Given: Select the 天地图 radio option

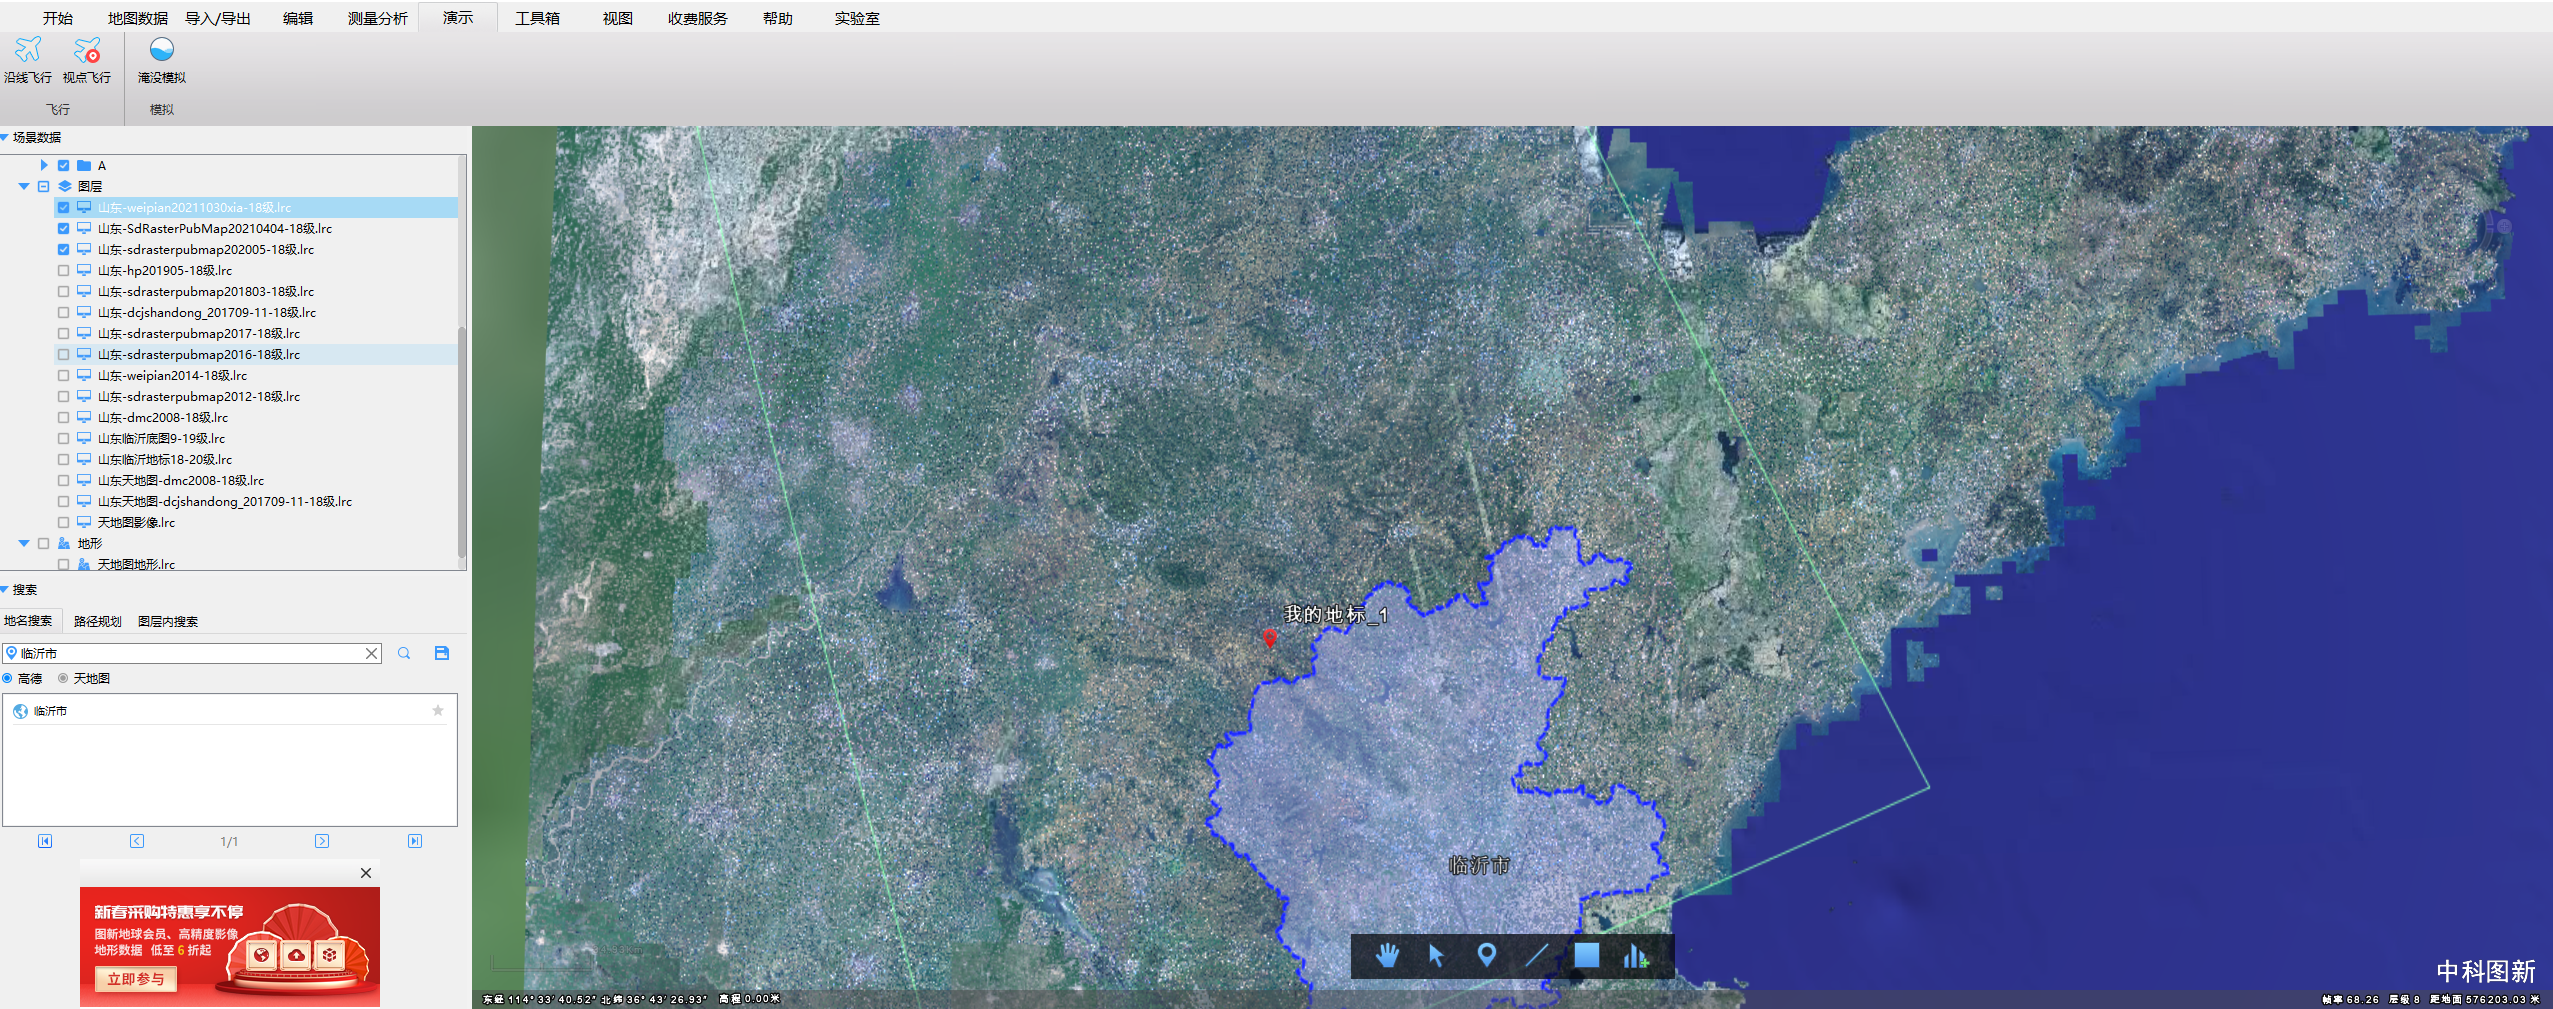Looking at the screenshot, I should (63, 678).
